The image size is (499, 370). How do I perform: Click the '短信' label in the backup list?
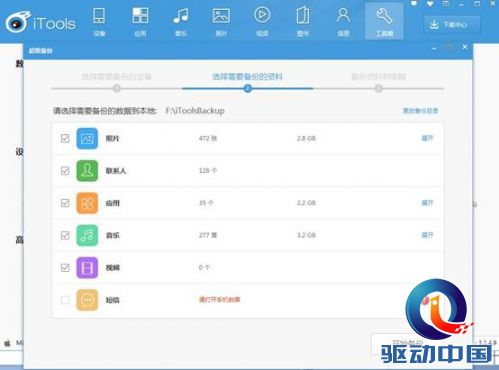[113, 300]
